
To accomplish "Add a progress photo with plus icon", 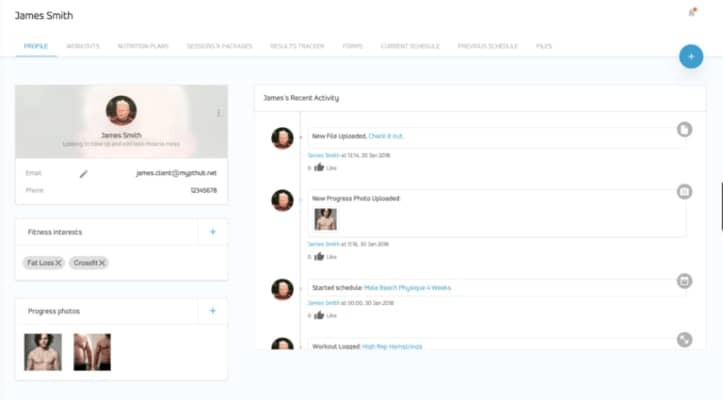I will [x=213, y=310].
